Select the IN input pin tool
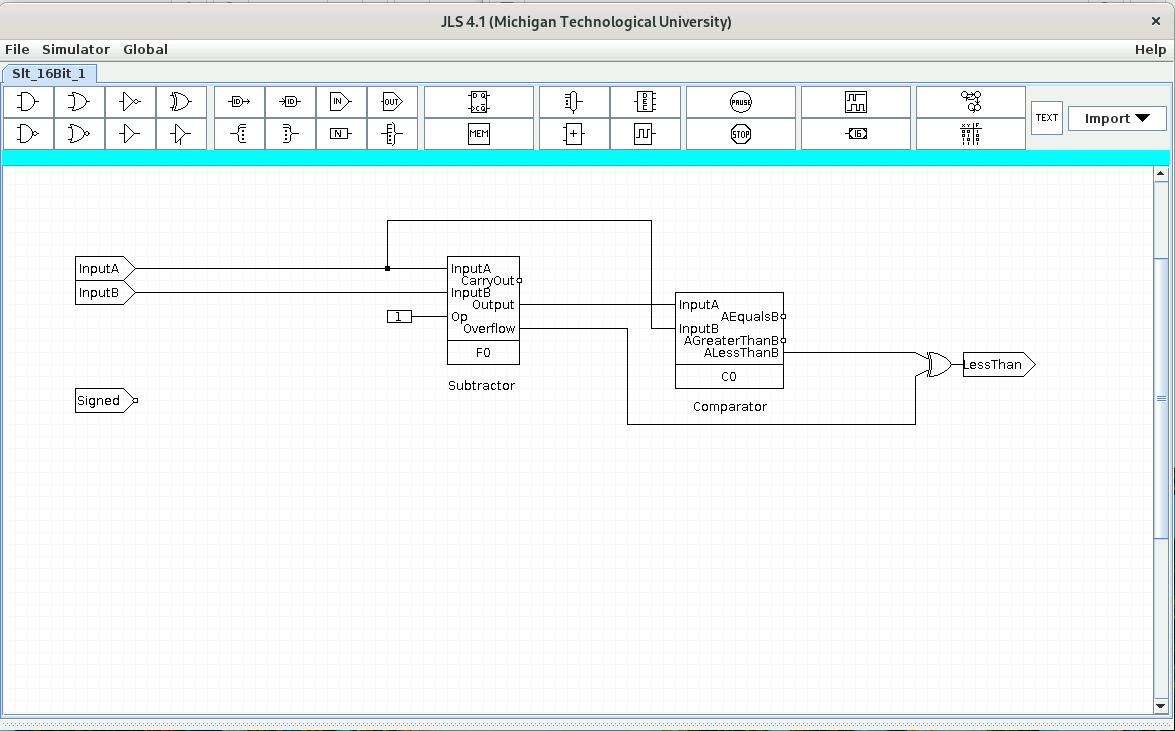Viewport: 1175px width, 731px height. (340, 101)
